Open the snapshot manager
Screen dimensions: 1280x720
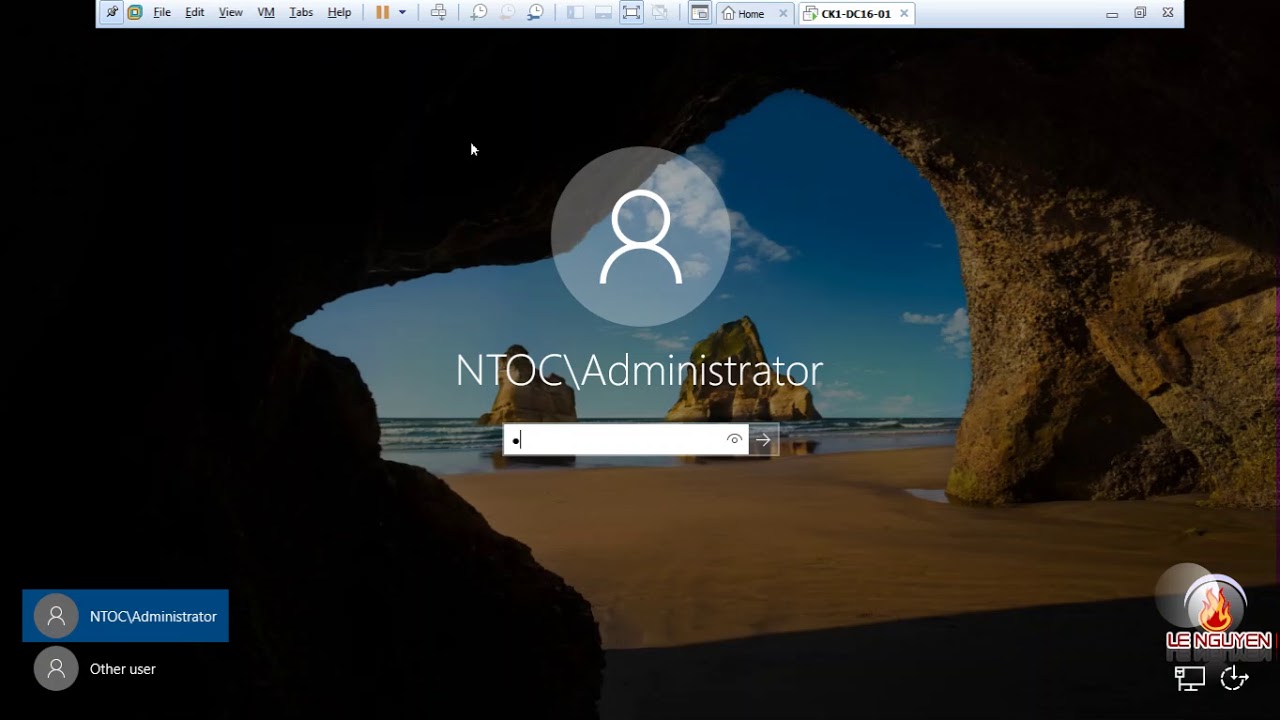[x=536, y=13]
